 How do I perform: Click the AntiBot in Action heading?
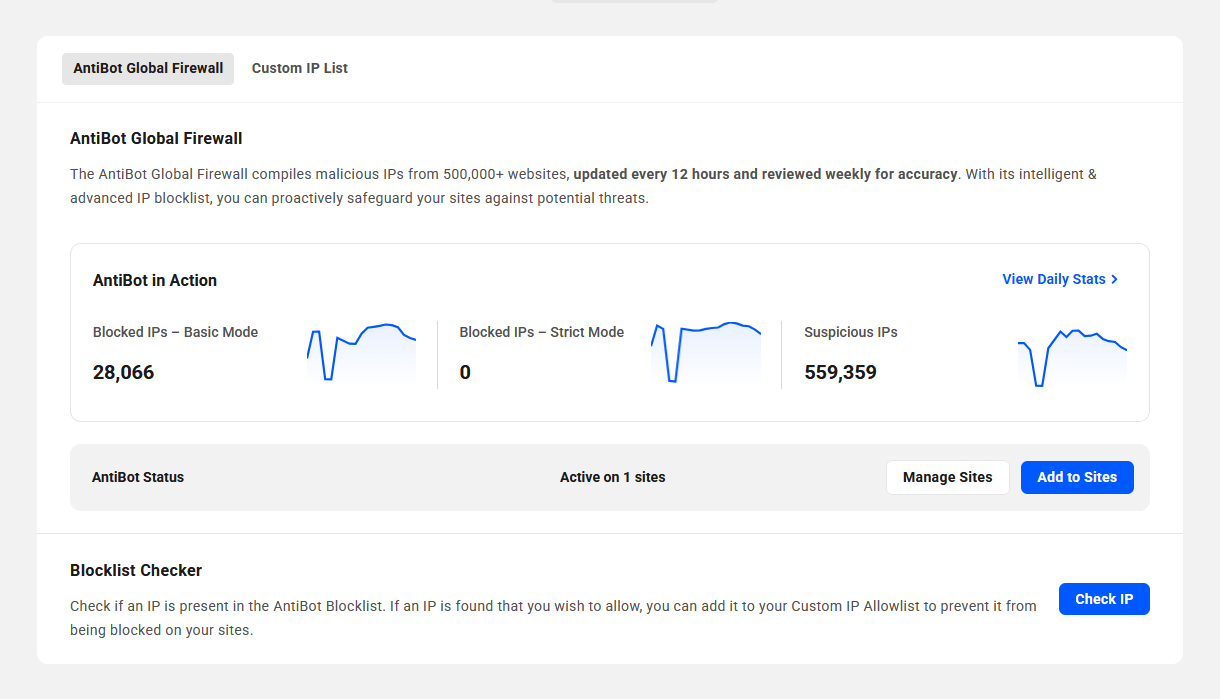click(155, 280)
